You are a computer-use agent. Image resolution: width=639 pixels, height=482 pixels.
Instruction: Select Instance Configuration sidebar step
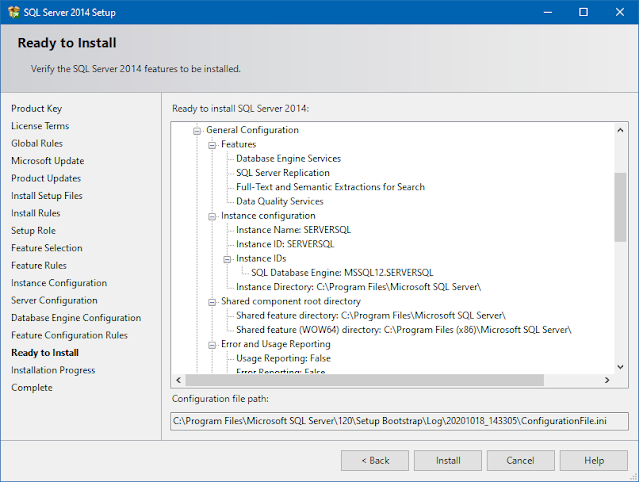[x=59, y=283]
